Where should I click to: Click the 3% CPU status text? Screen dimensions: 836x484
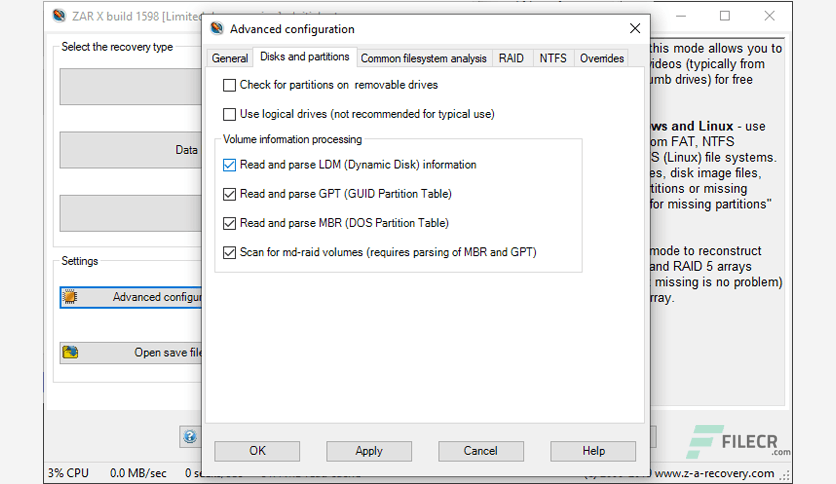[x=68, y=473]
